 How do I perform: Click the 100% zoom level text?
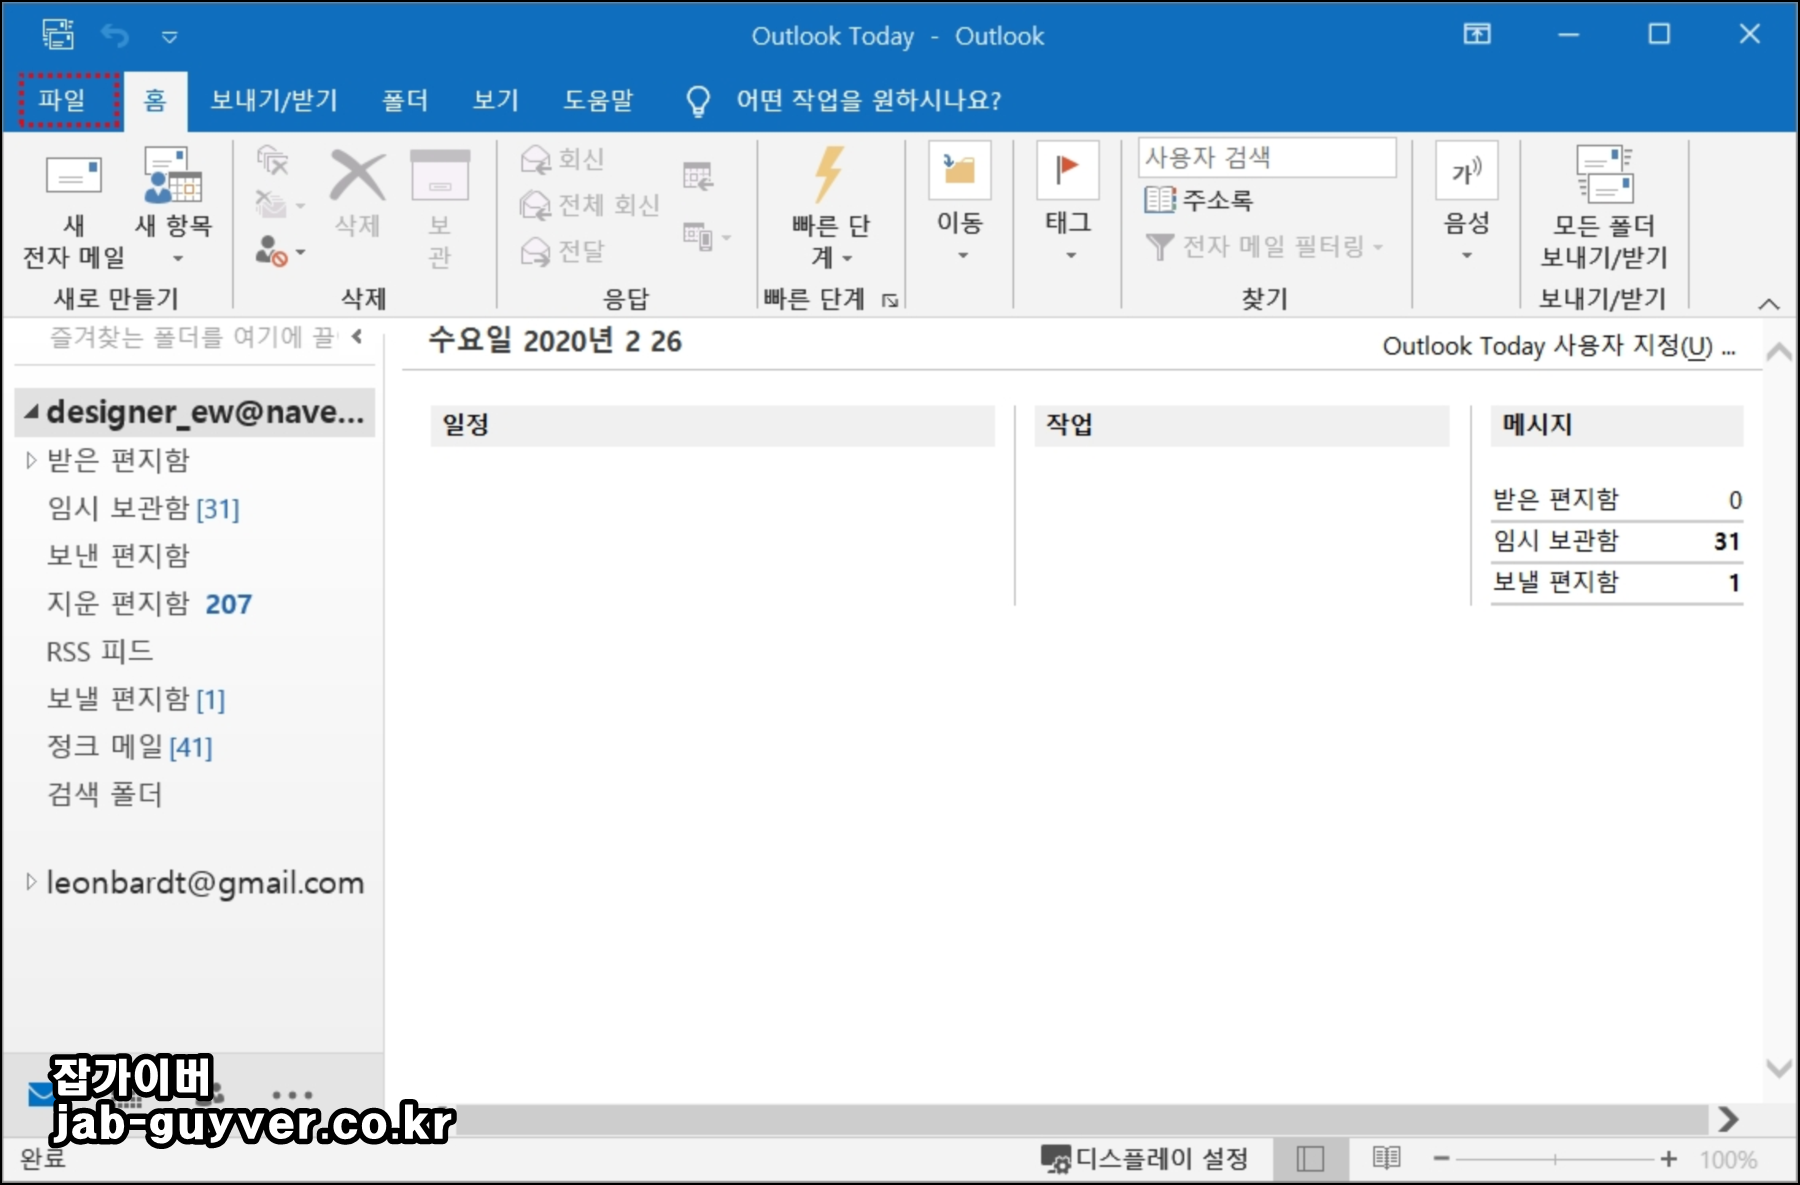(x=1728, y=1160)
